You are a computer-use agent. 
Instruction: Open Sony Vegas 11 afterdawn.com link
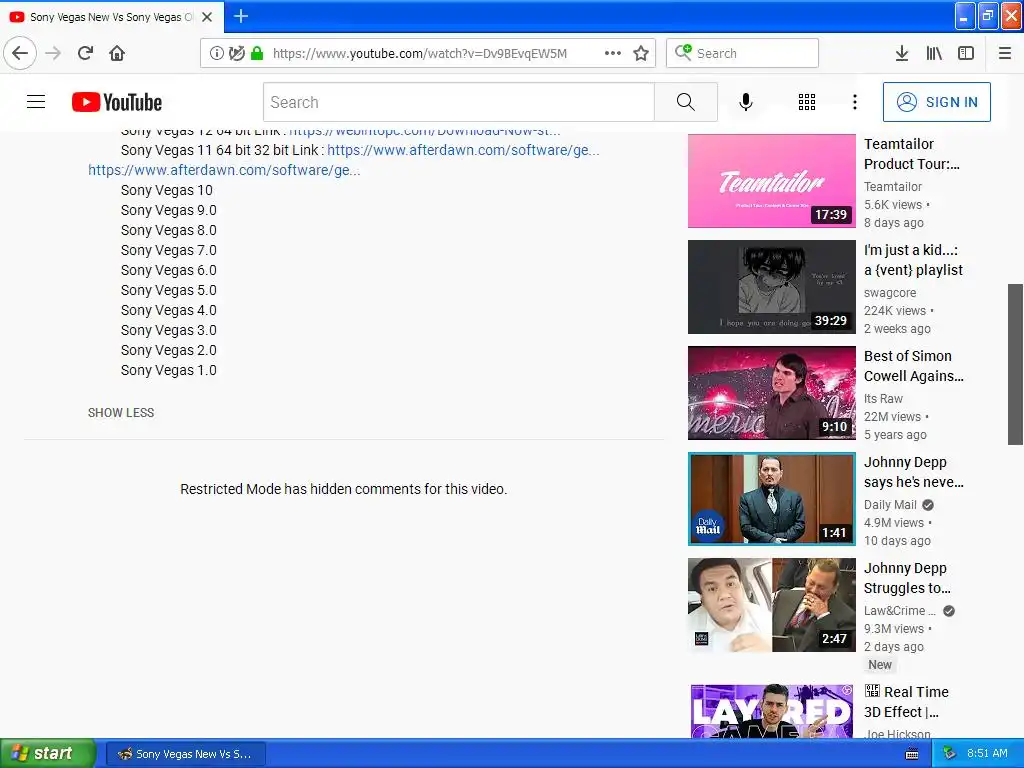[x=463, y=150]
